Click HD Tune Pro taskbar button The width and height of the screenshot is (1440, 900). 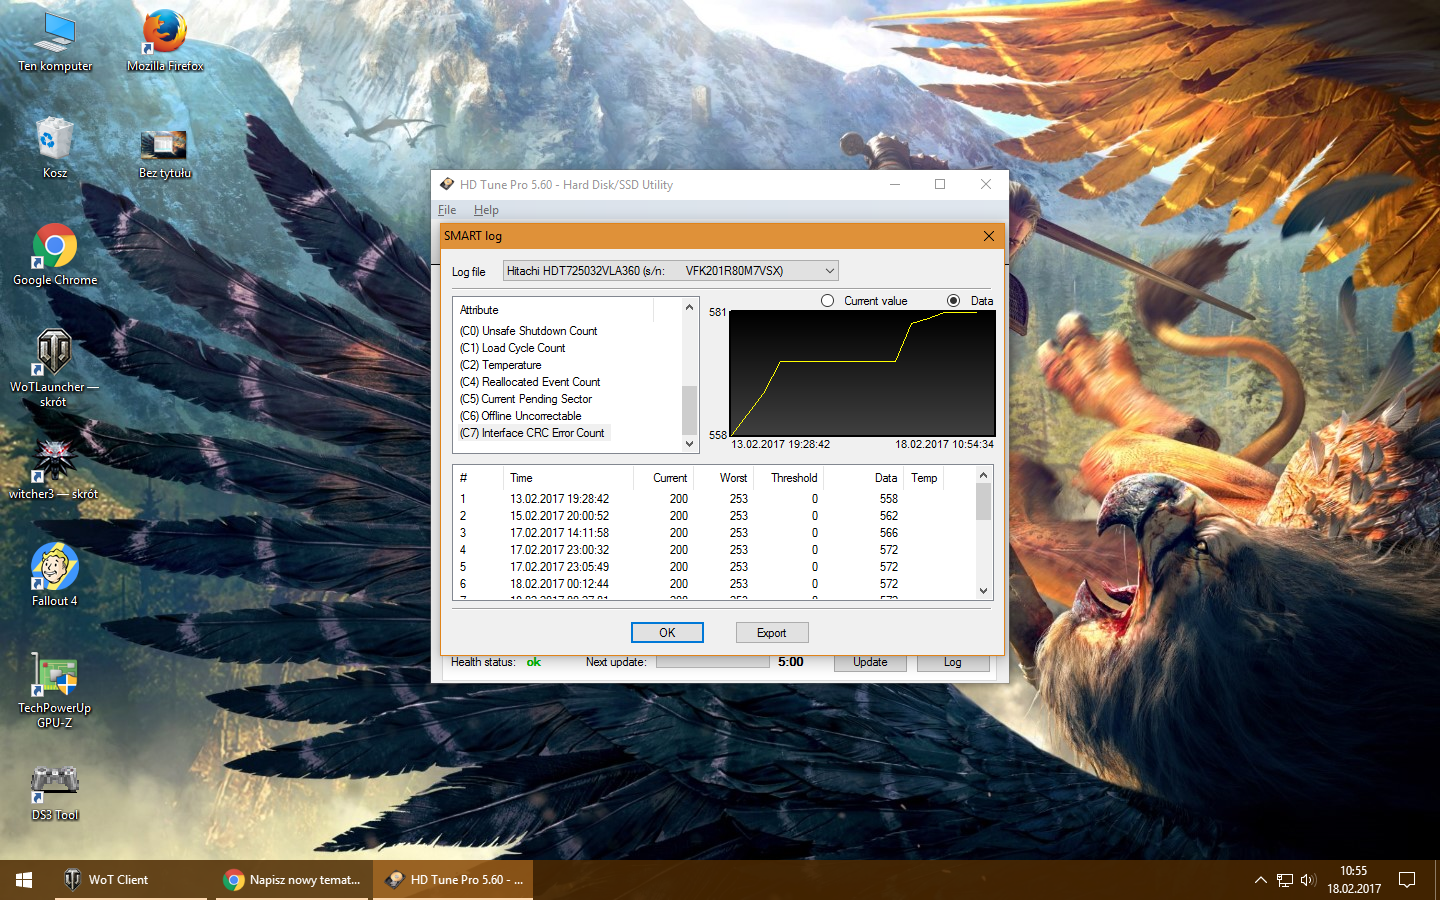click(453, 880)
